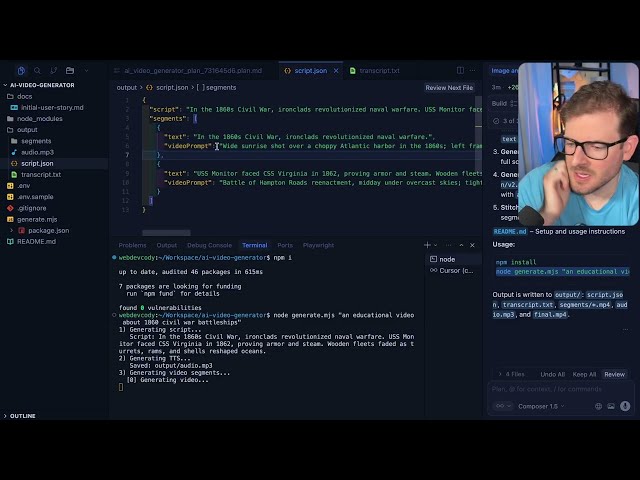Switch to the Ports panel tab

285,245
